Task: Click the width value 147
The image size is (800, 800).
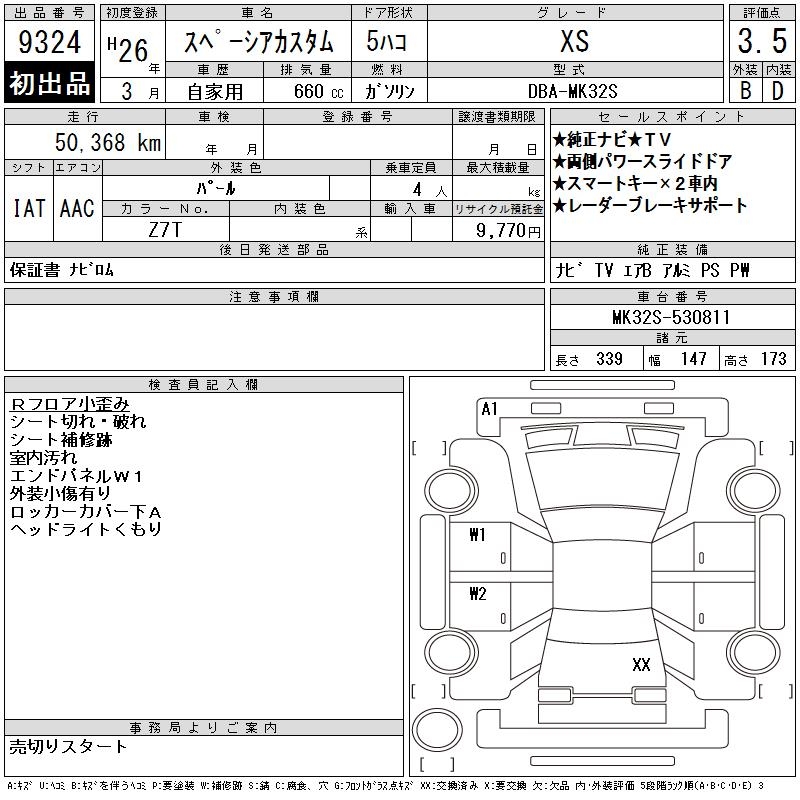Action: 694,359
